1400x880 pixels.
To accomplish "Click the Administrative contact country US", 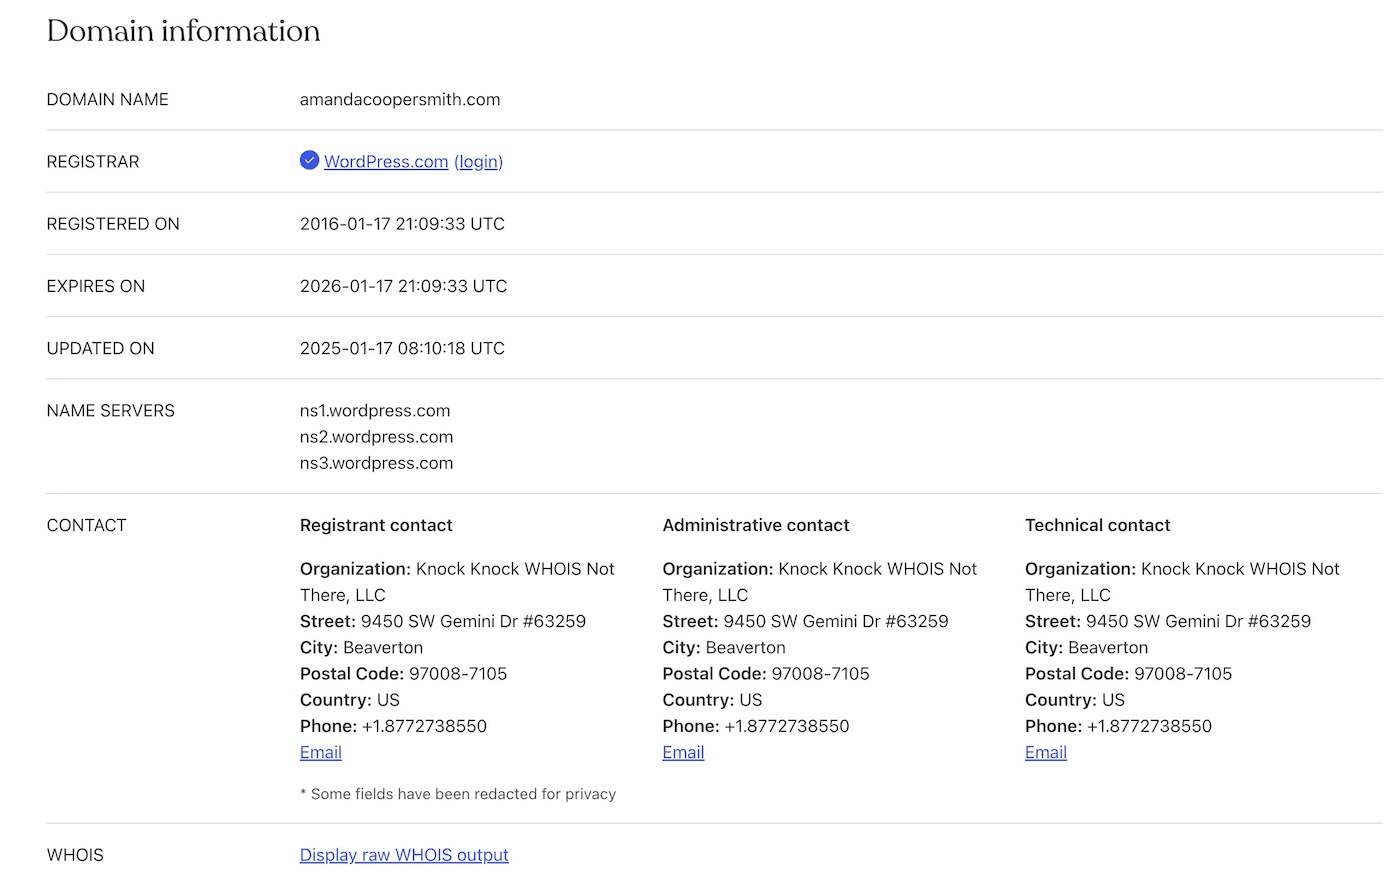I will pyautogui.click(x=751, y=700).
